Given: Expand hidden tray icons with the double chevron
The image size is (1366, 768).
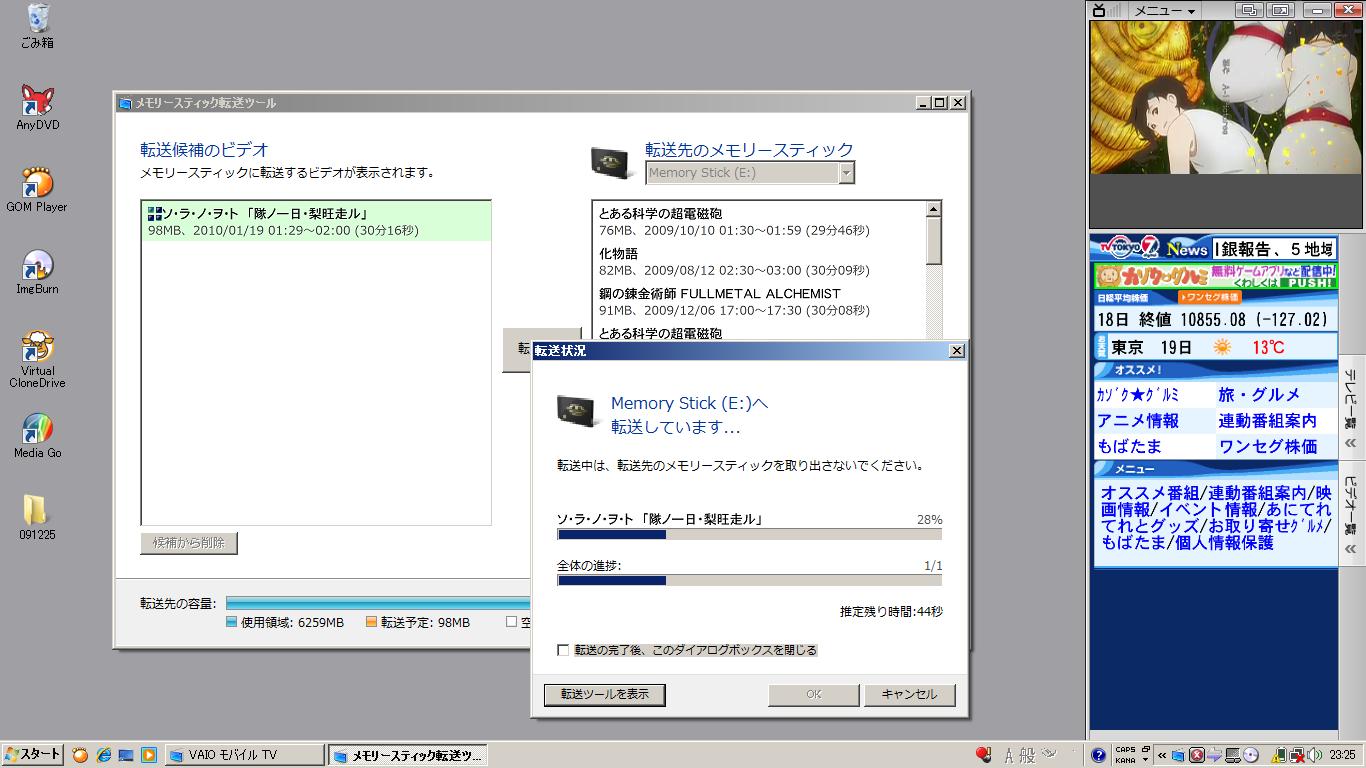Looking at the screenshot, I should pyautogui.click(x=1162, y=755).
